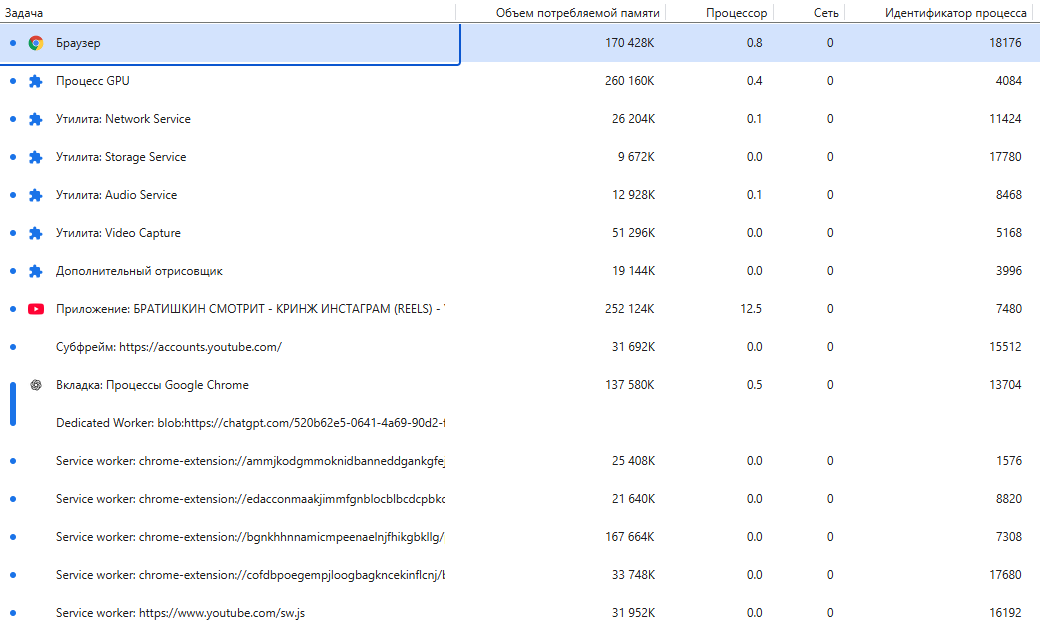Select the БРАТИШКИН СМОТРИТ application task

(x=520, y=309)
